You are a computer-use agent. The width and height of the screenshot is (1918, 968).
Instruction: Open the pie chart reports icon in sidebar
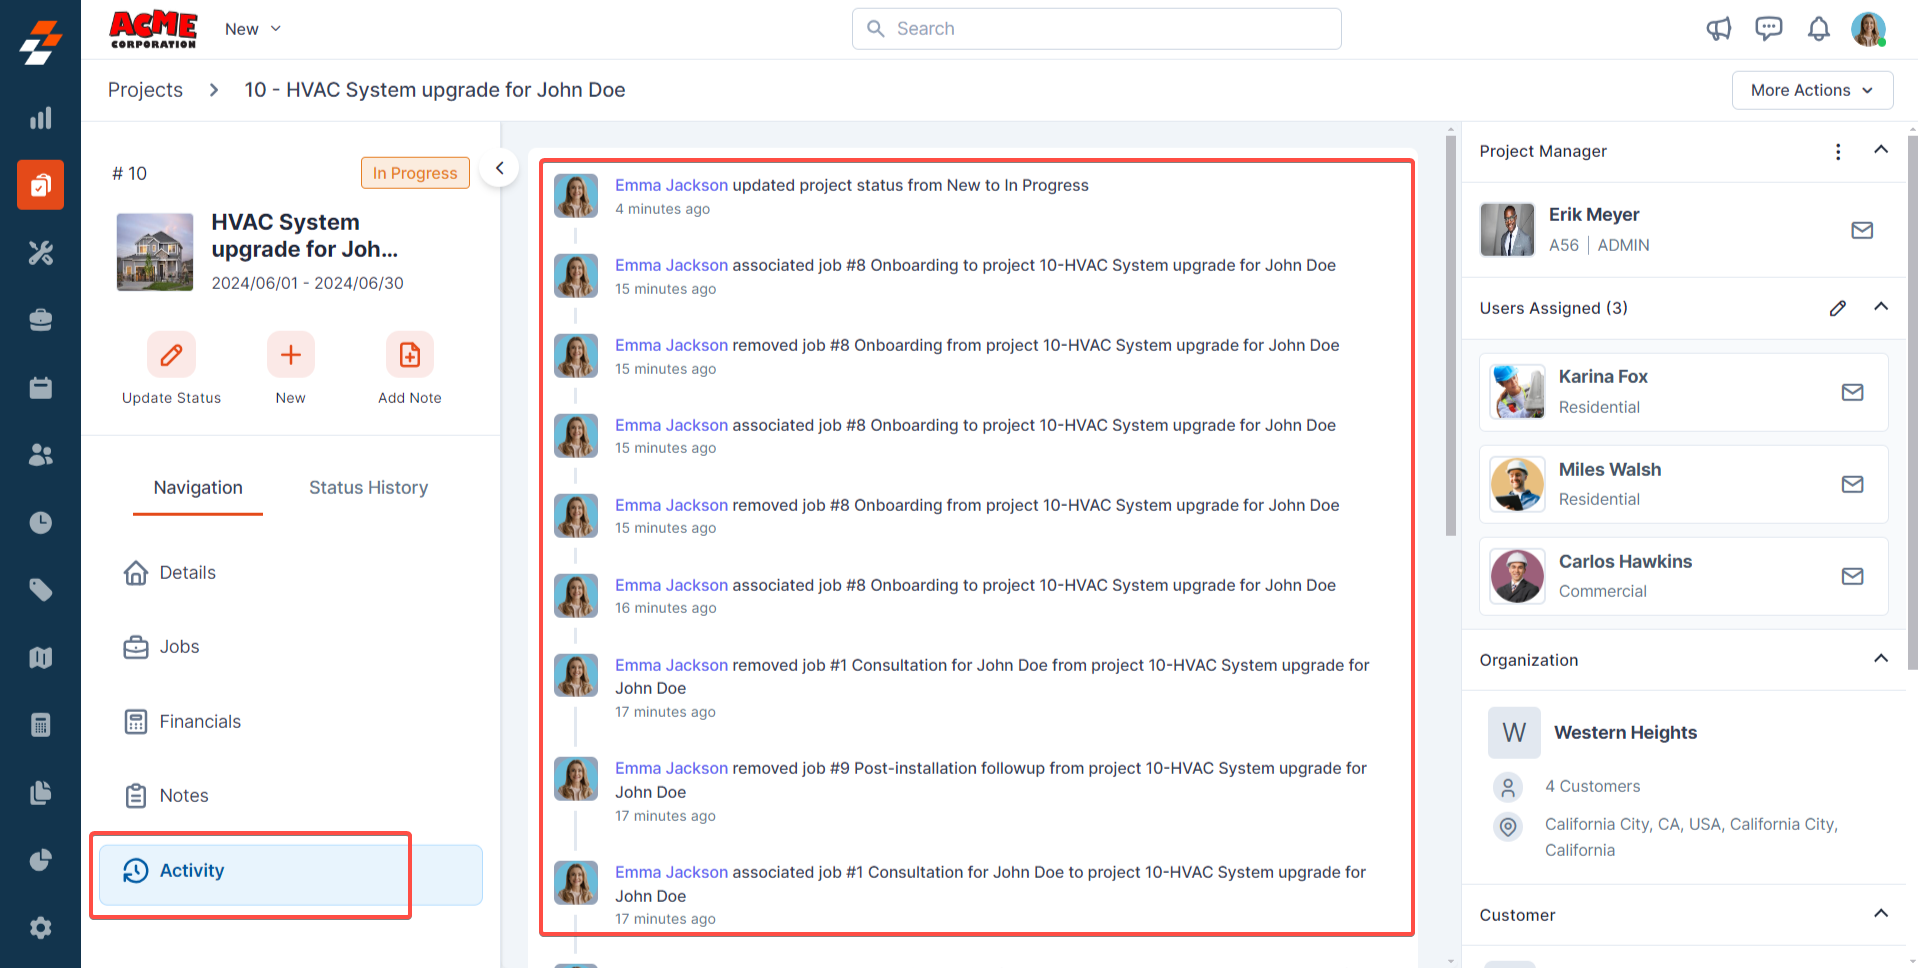[40, 860]
